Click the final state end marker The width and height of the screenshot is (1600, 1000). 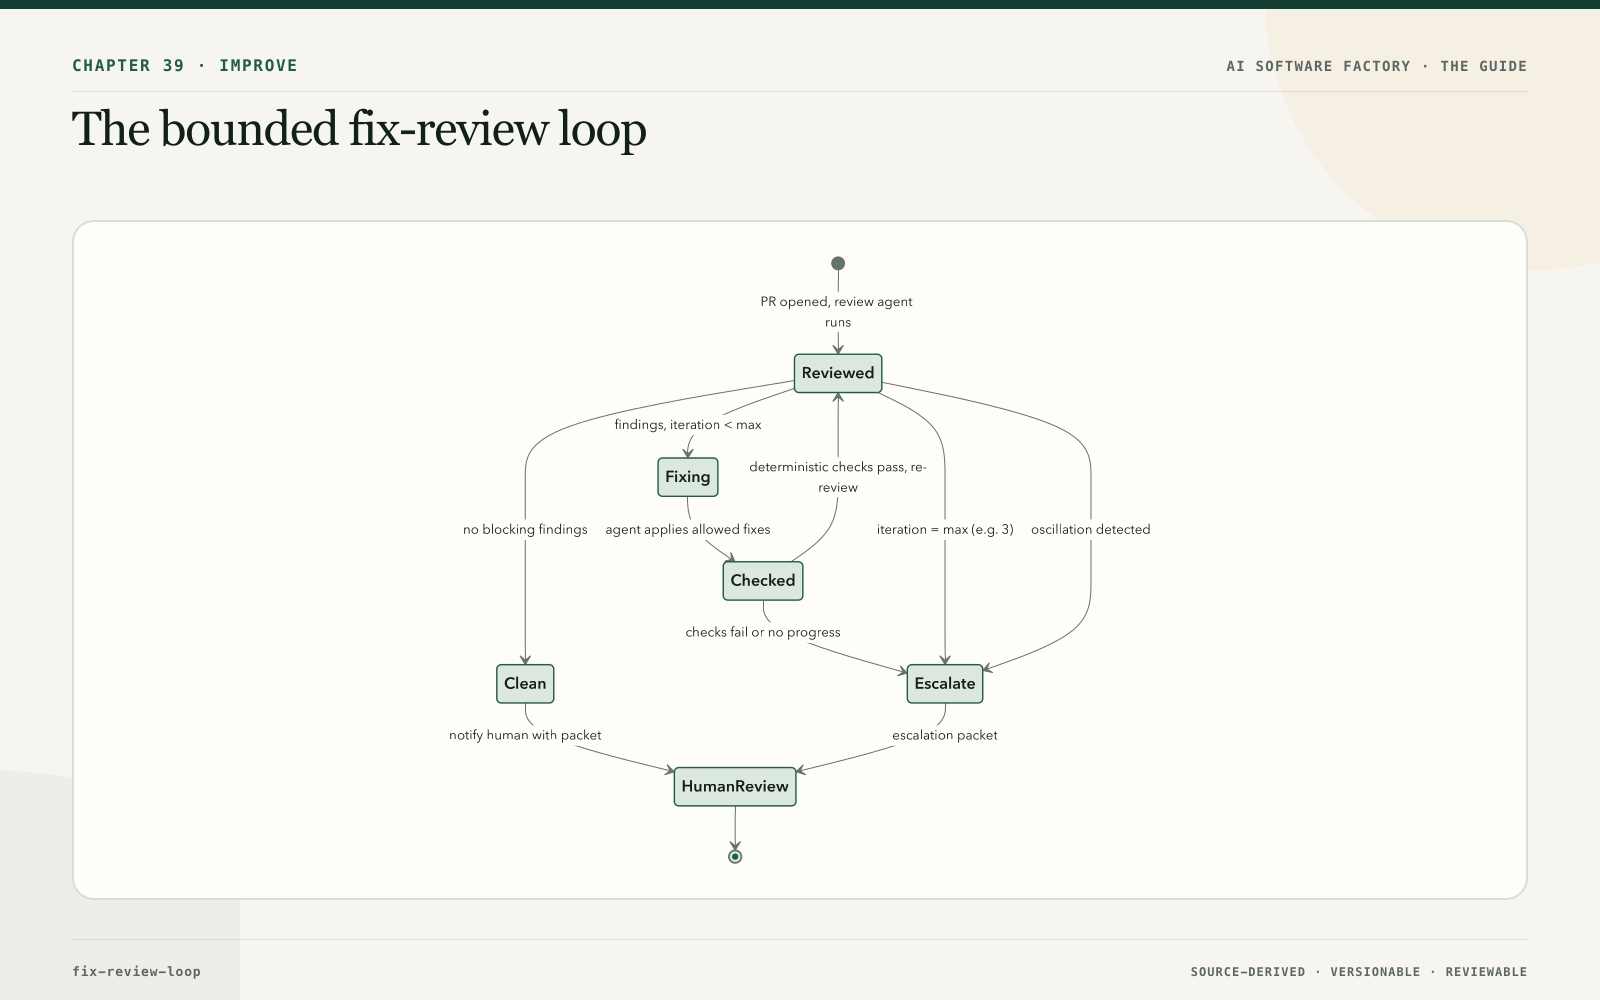(x=735, y=857)
